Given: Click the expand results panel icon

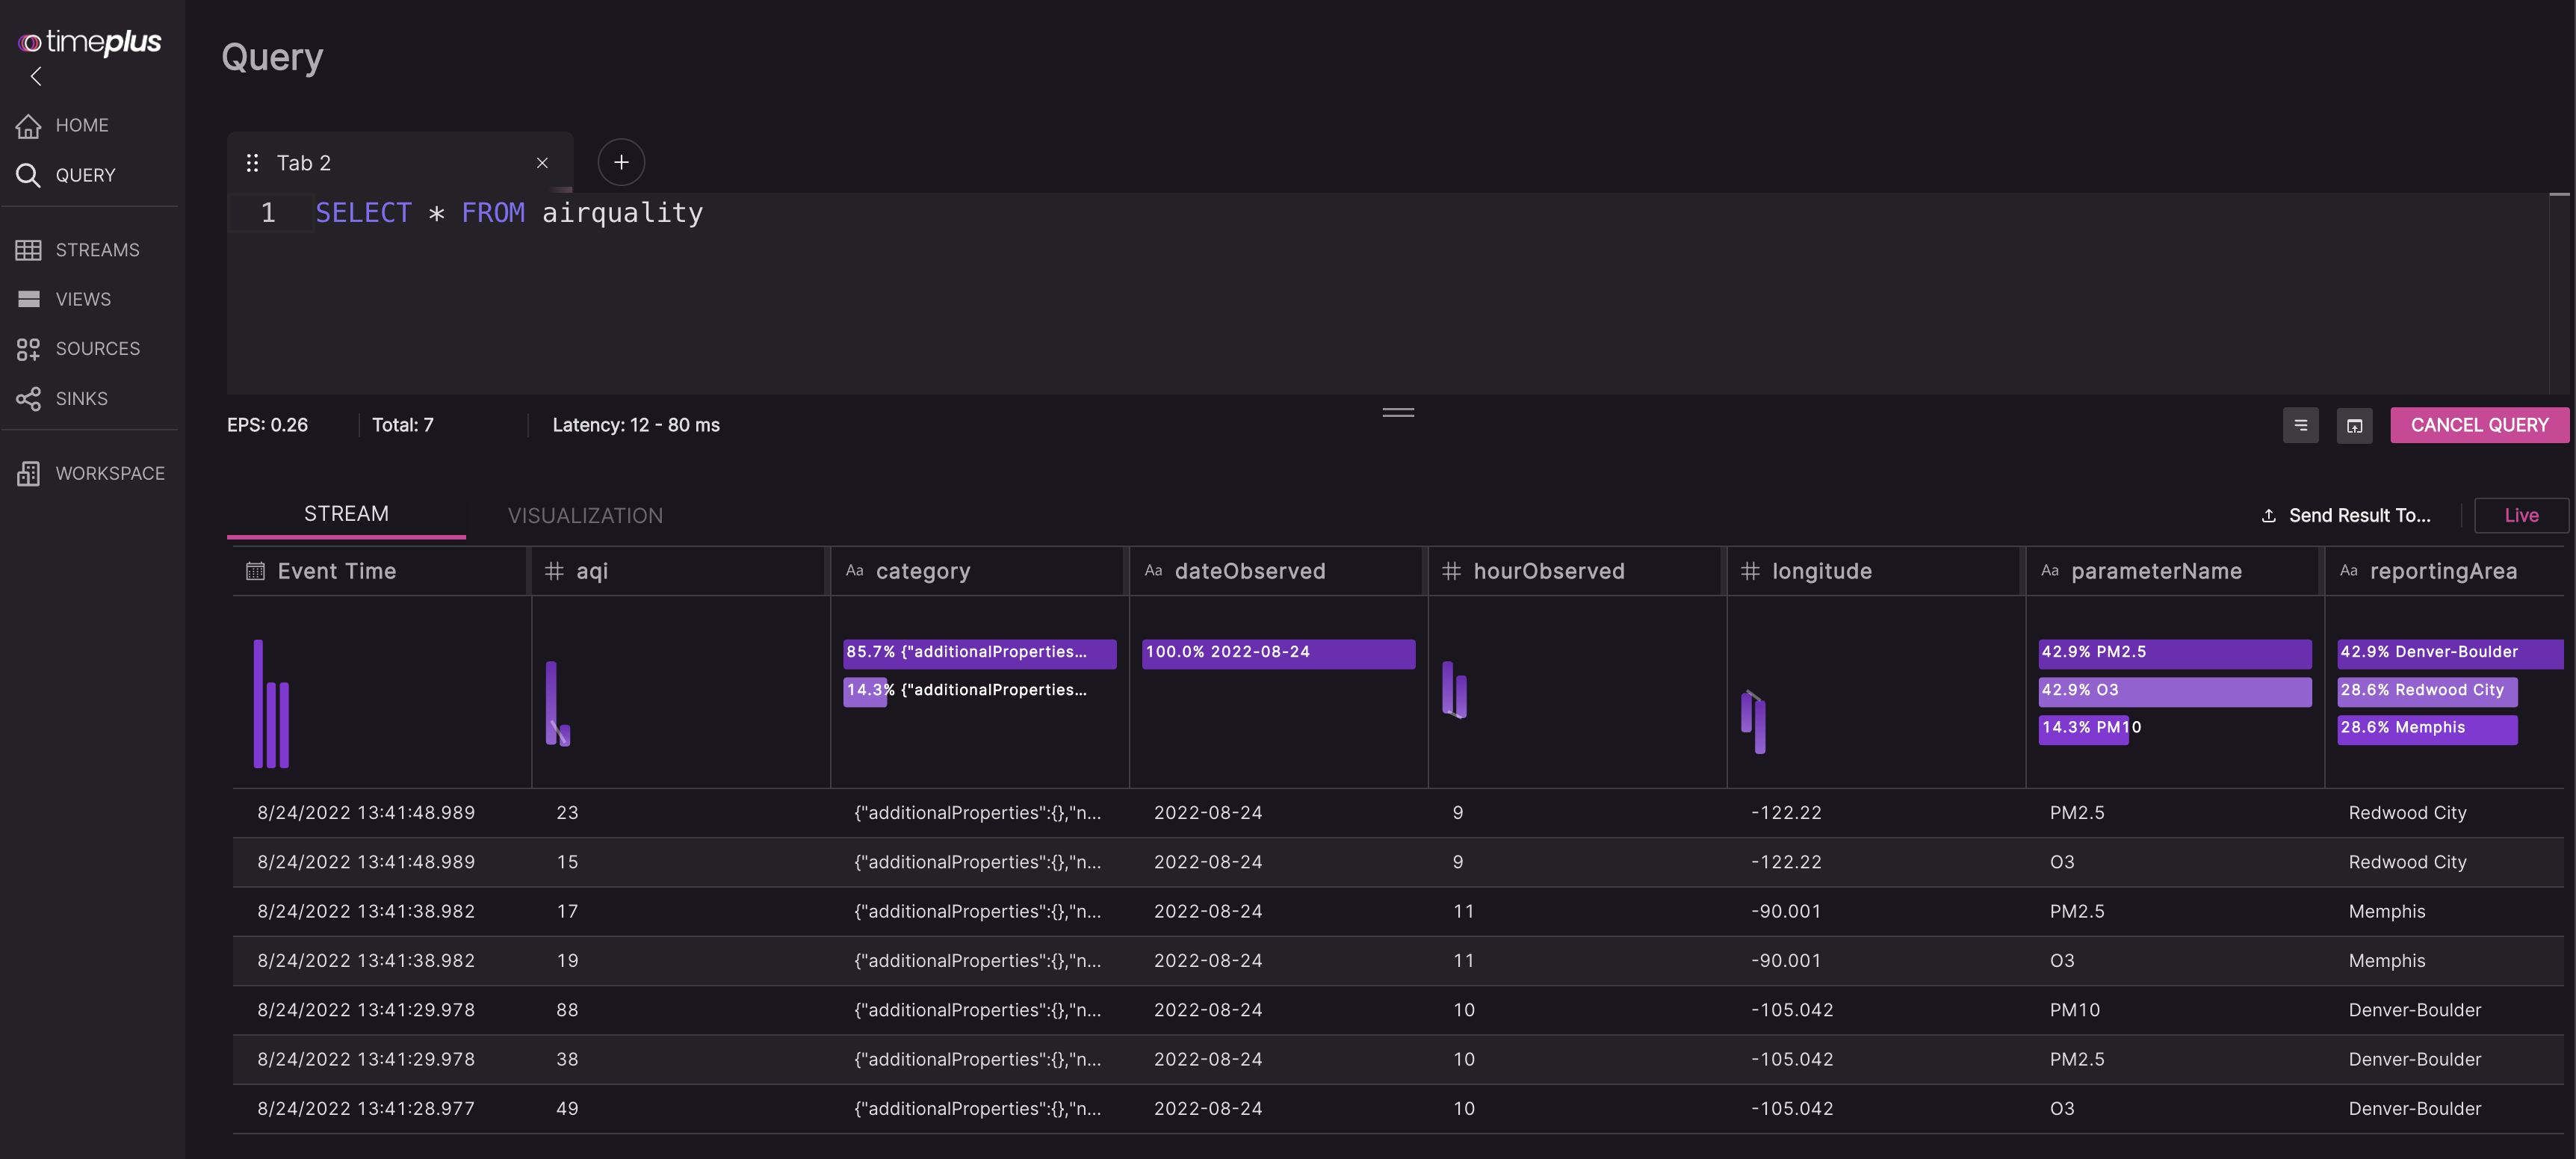Looking at the screenshot, I should tap(2354, 425).
